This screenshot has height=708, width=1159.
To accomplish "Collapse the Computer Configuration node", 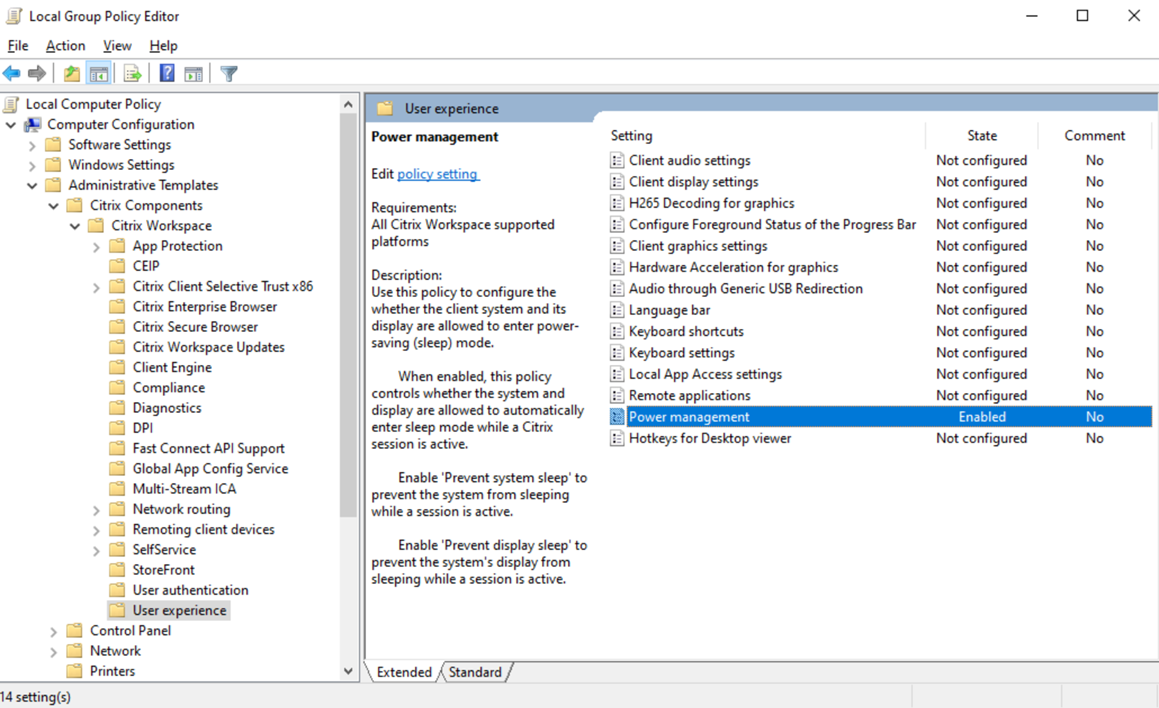I will (10, 125).
